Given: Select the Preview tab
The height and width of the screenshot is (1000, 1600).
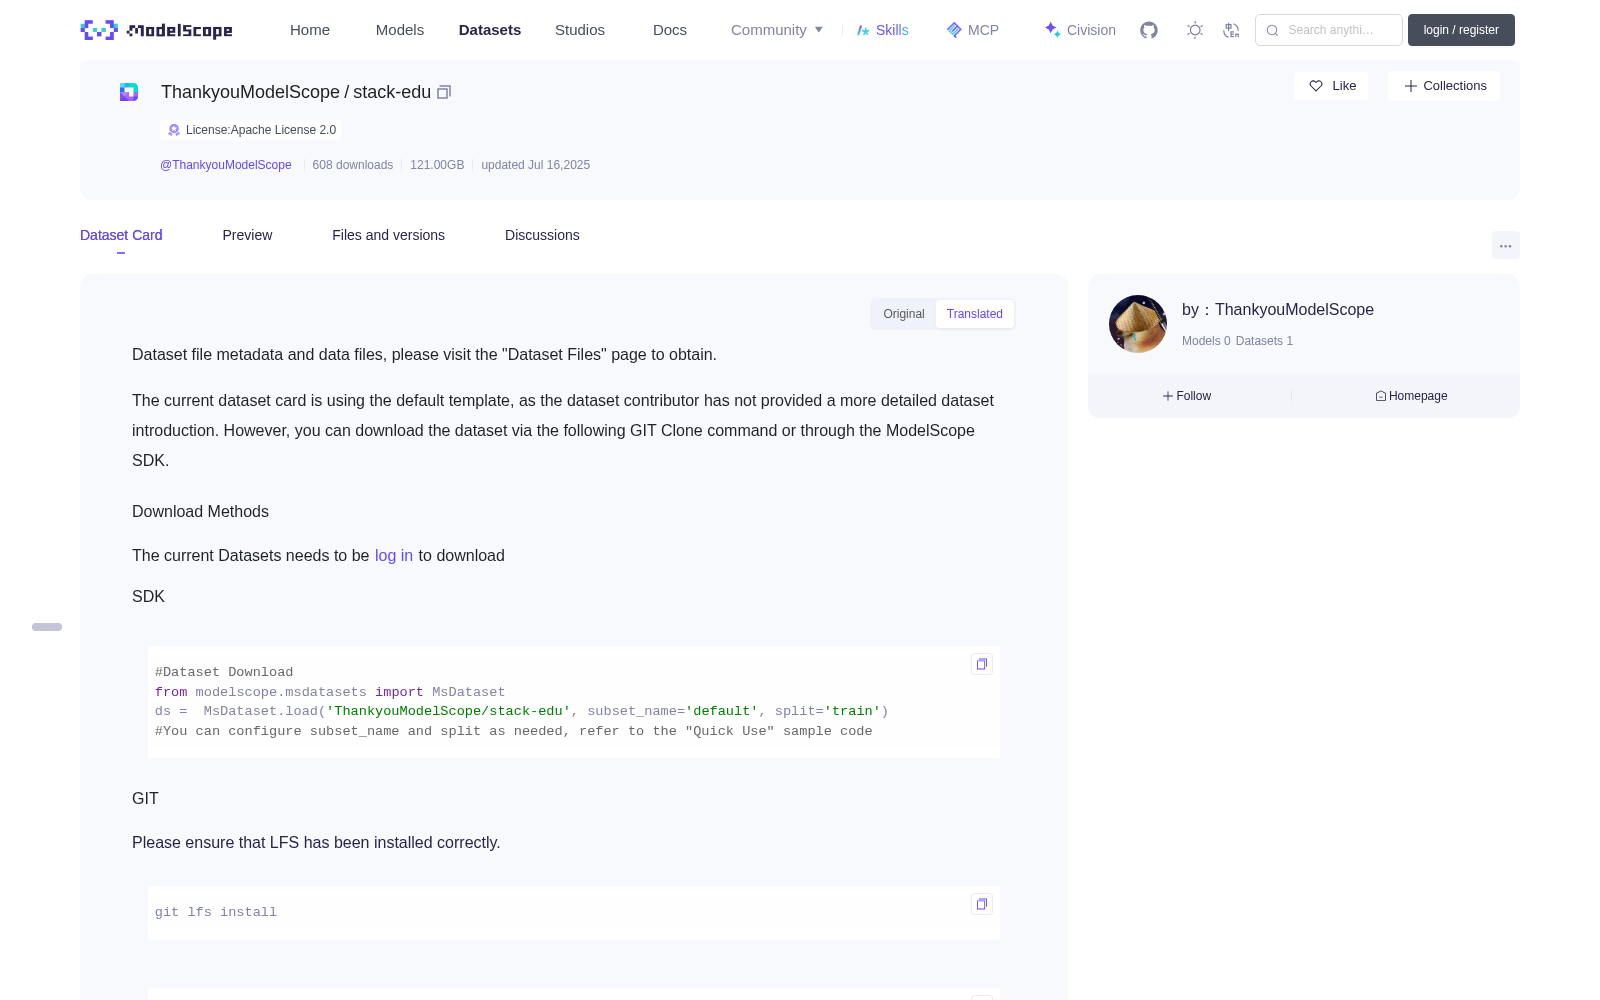Looking at the screenshot, I should click(247, 235).
